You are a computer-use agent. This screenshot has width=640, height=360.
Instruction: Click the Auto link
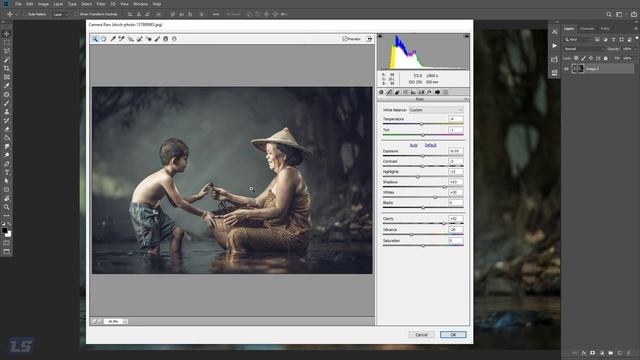(413, 145)
